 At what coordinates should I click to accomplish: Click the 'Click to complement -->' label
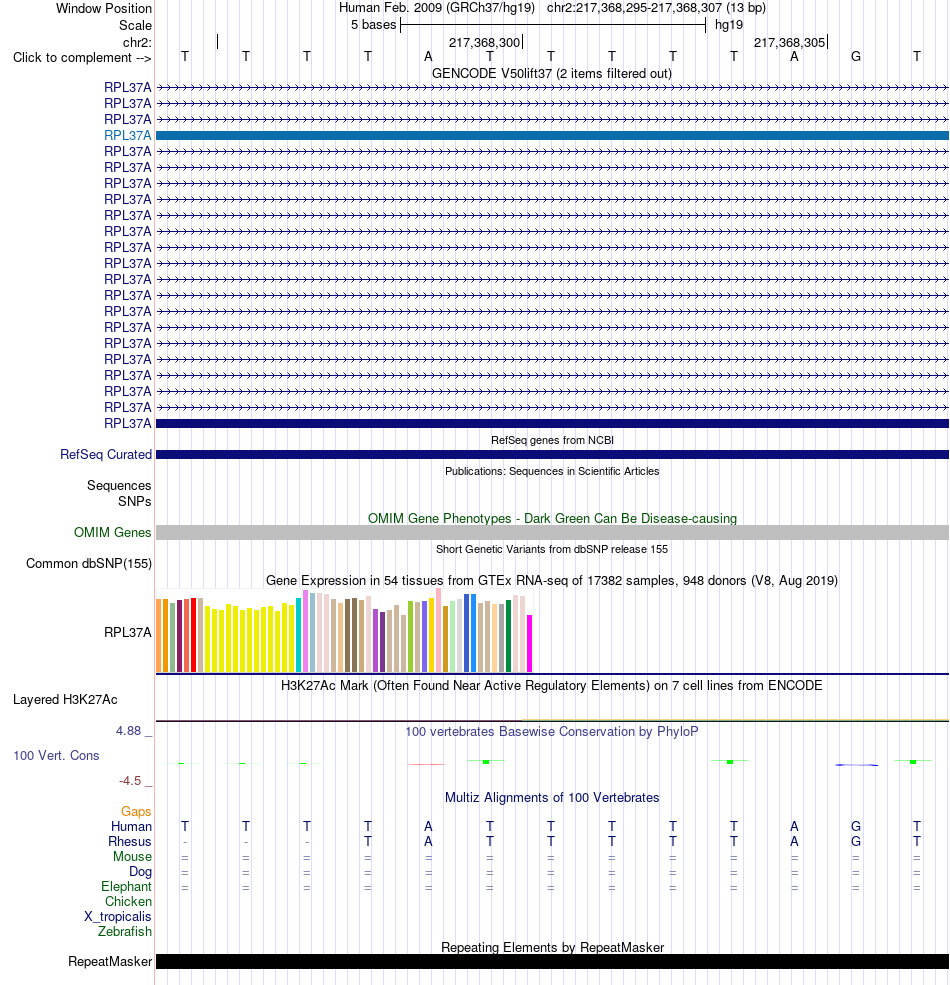[x=82, y=57]
